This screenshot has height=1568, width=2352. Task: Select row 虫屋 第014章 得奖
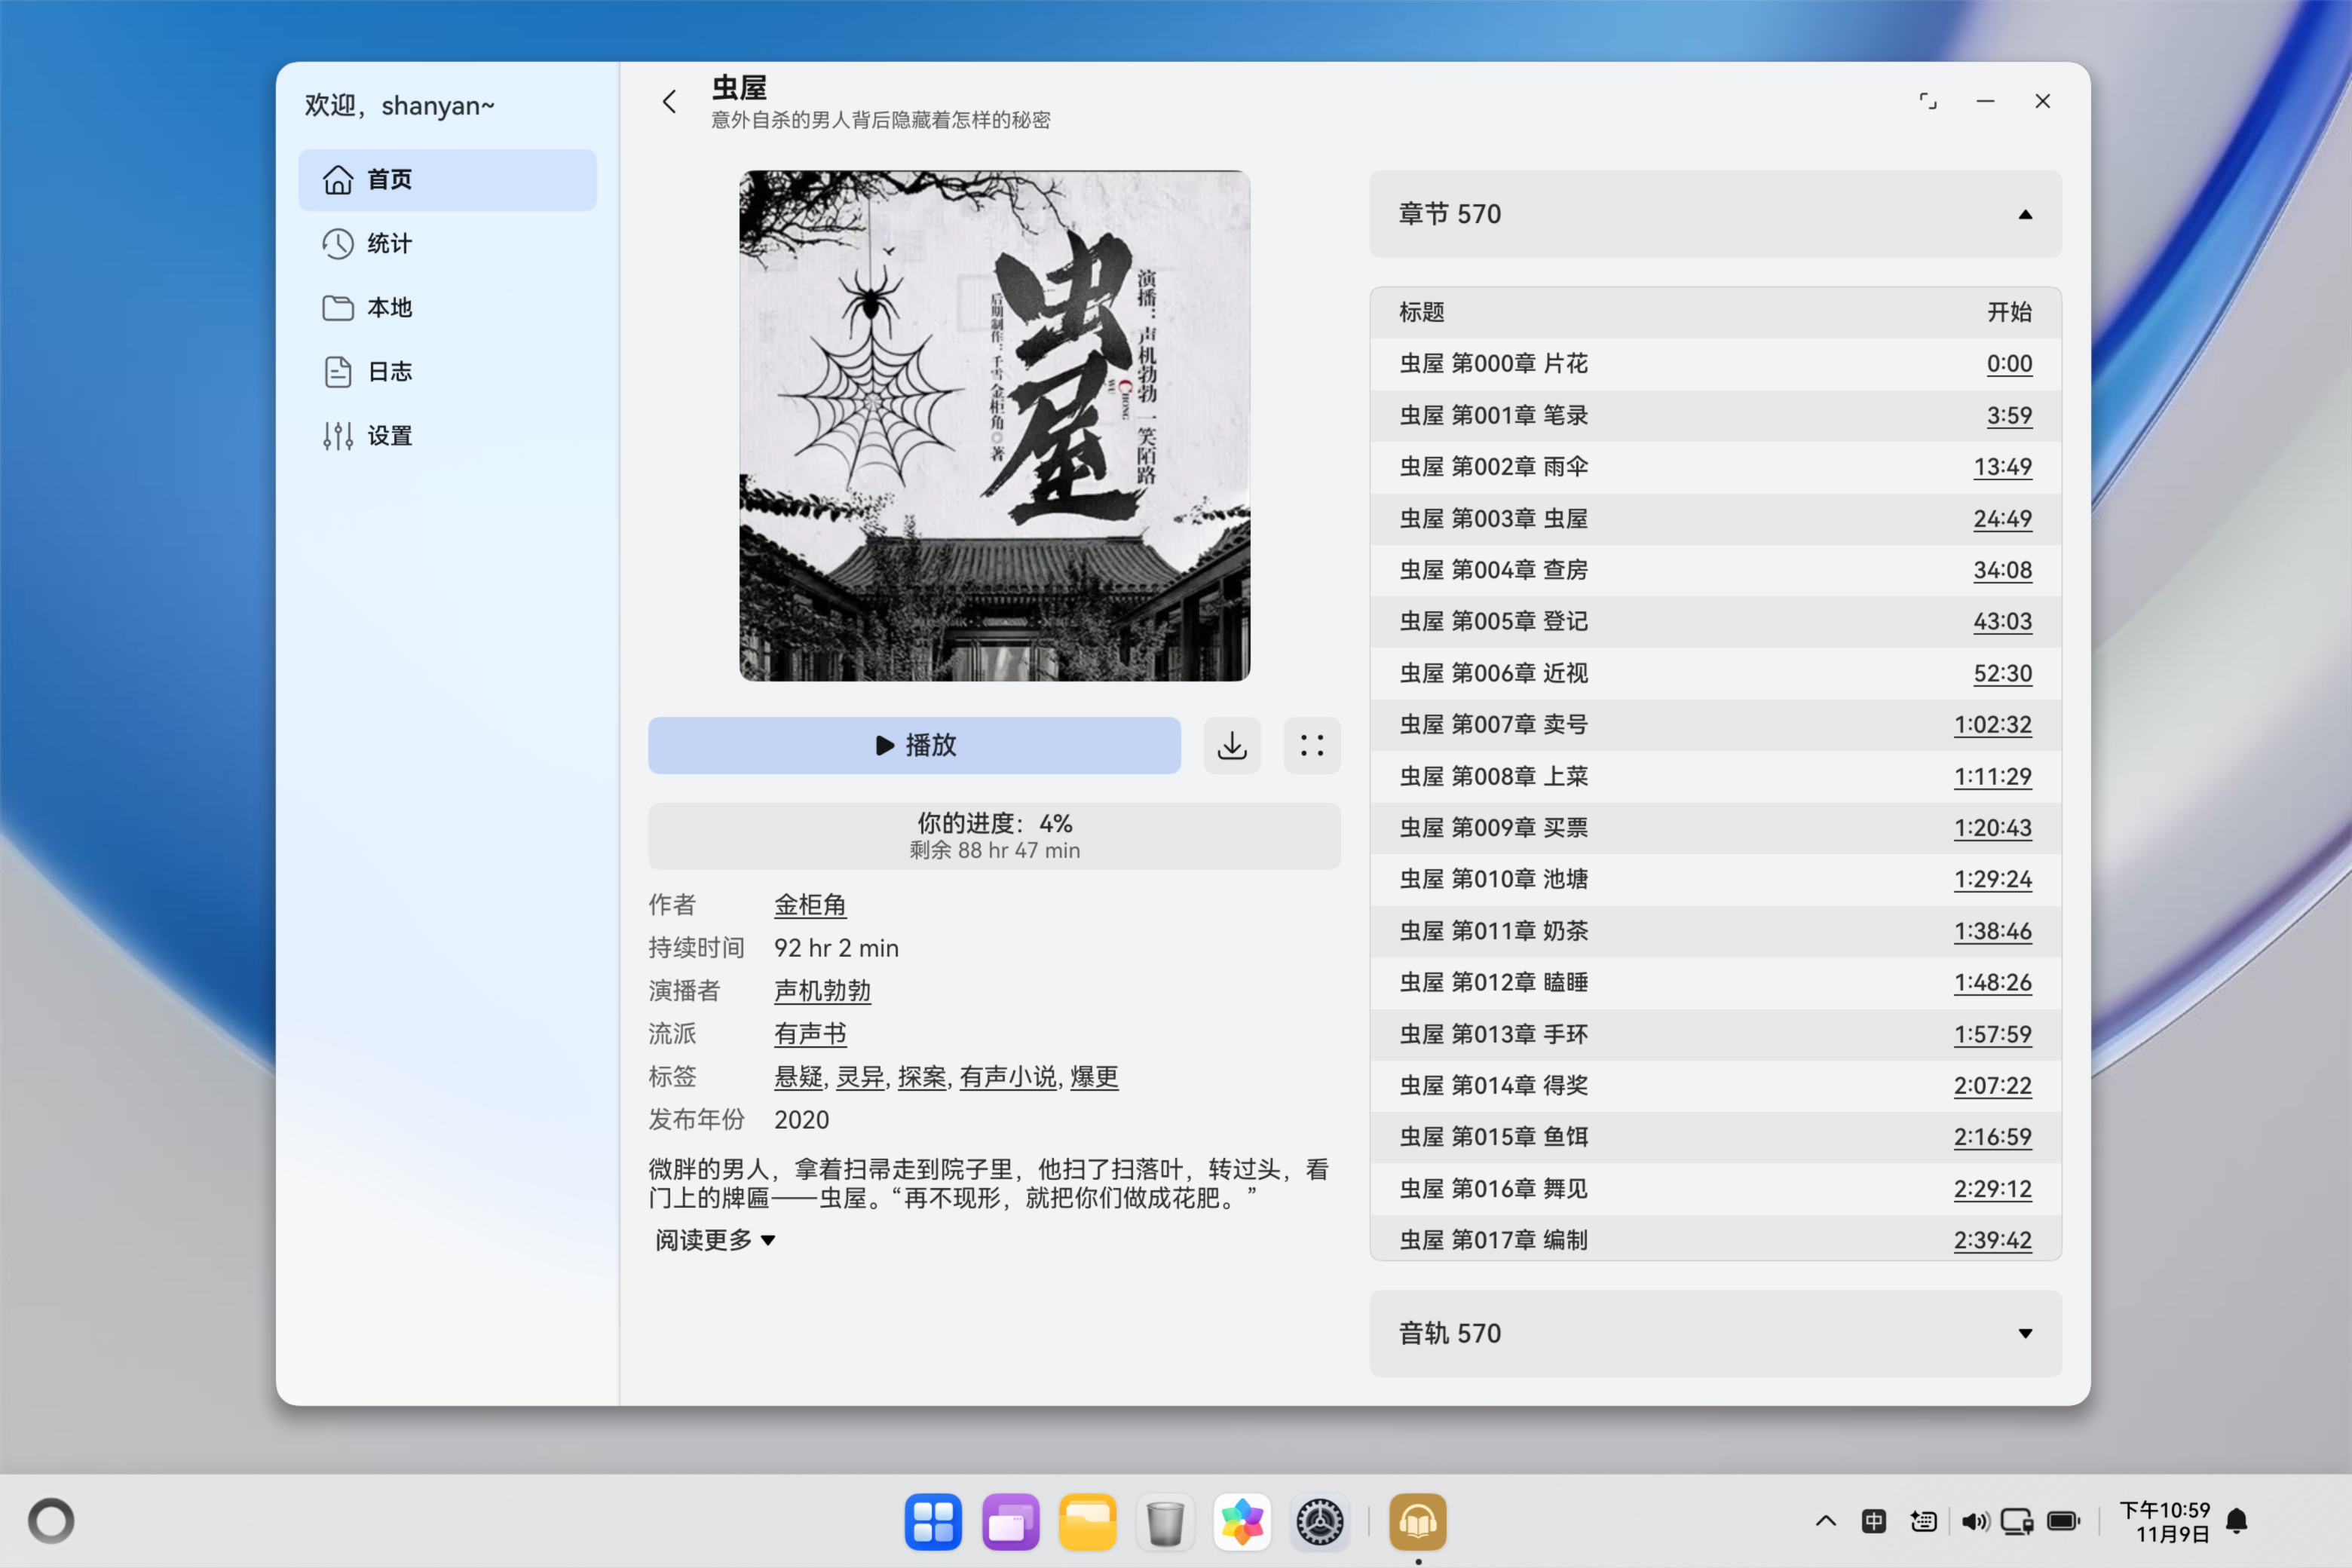pos(1715,1085)
